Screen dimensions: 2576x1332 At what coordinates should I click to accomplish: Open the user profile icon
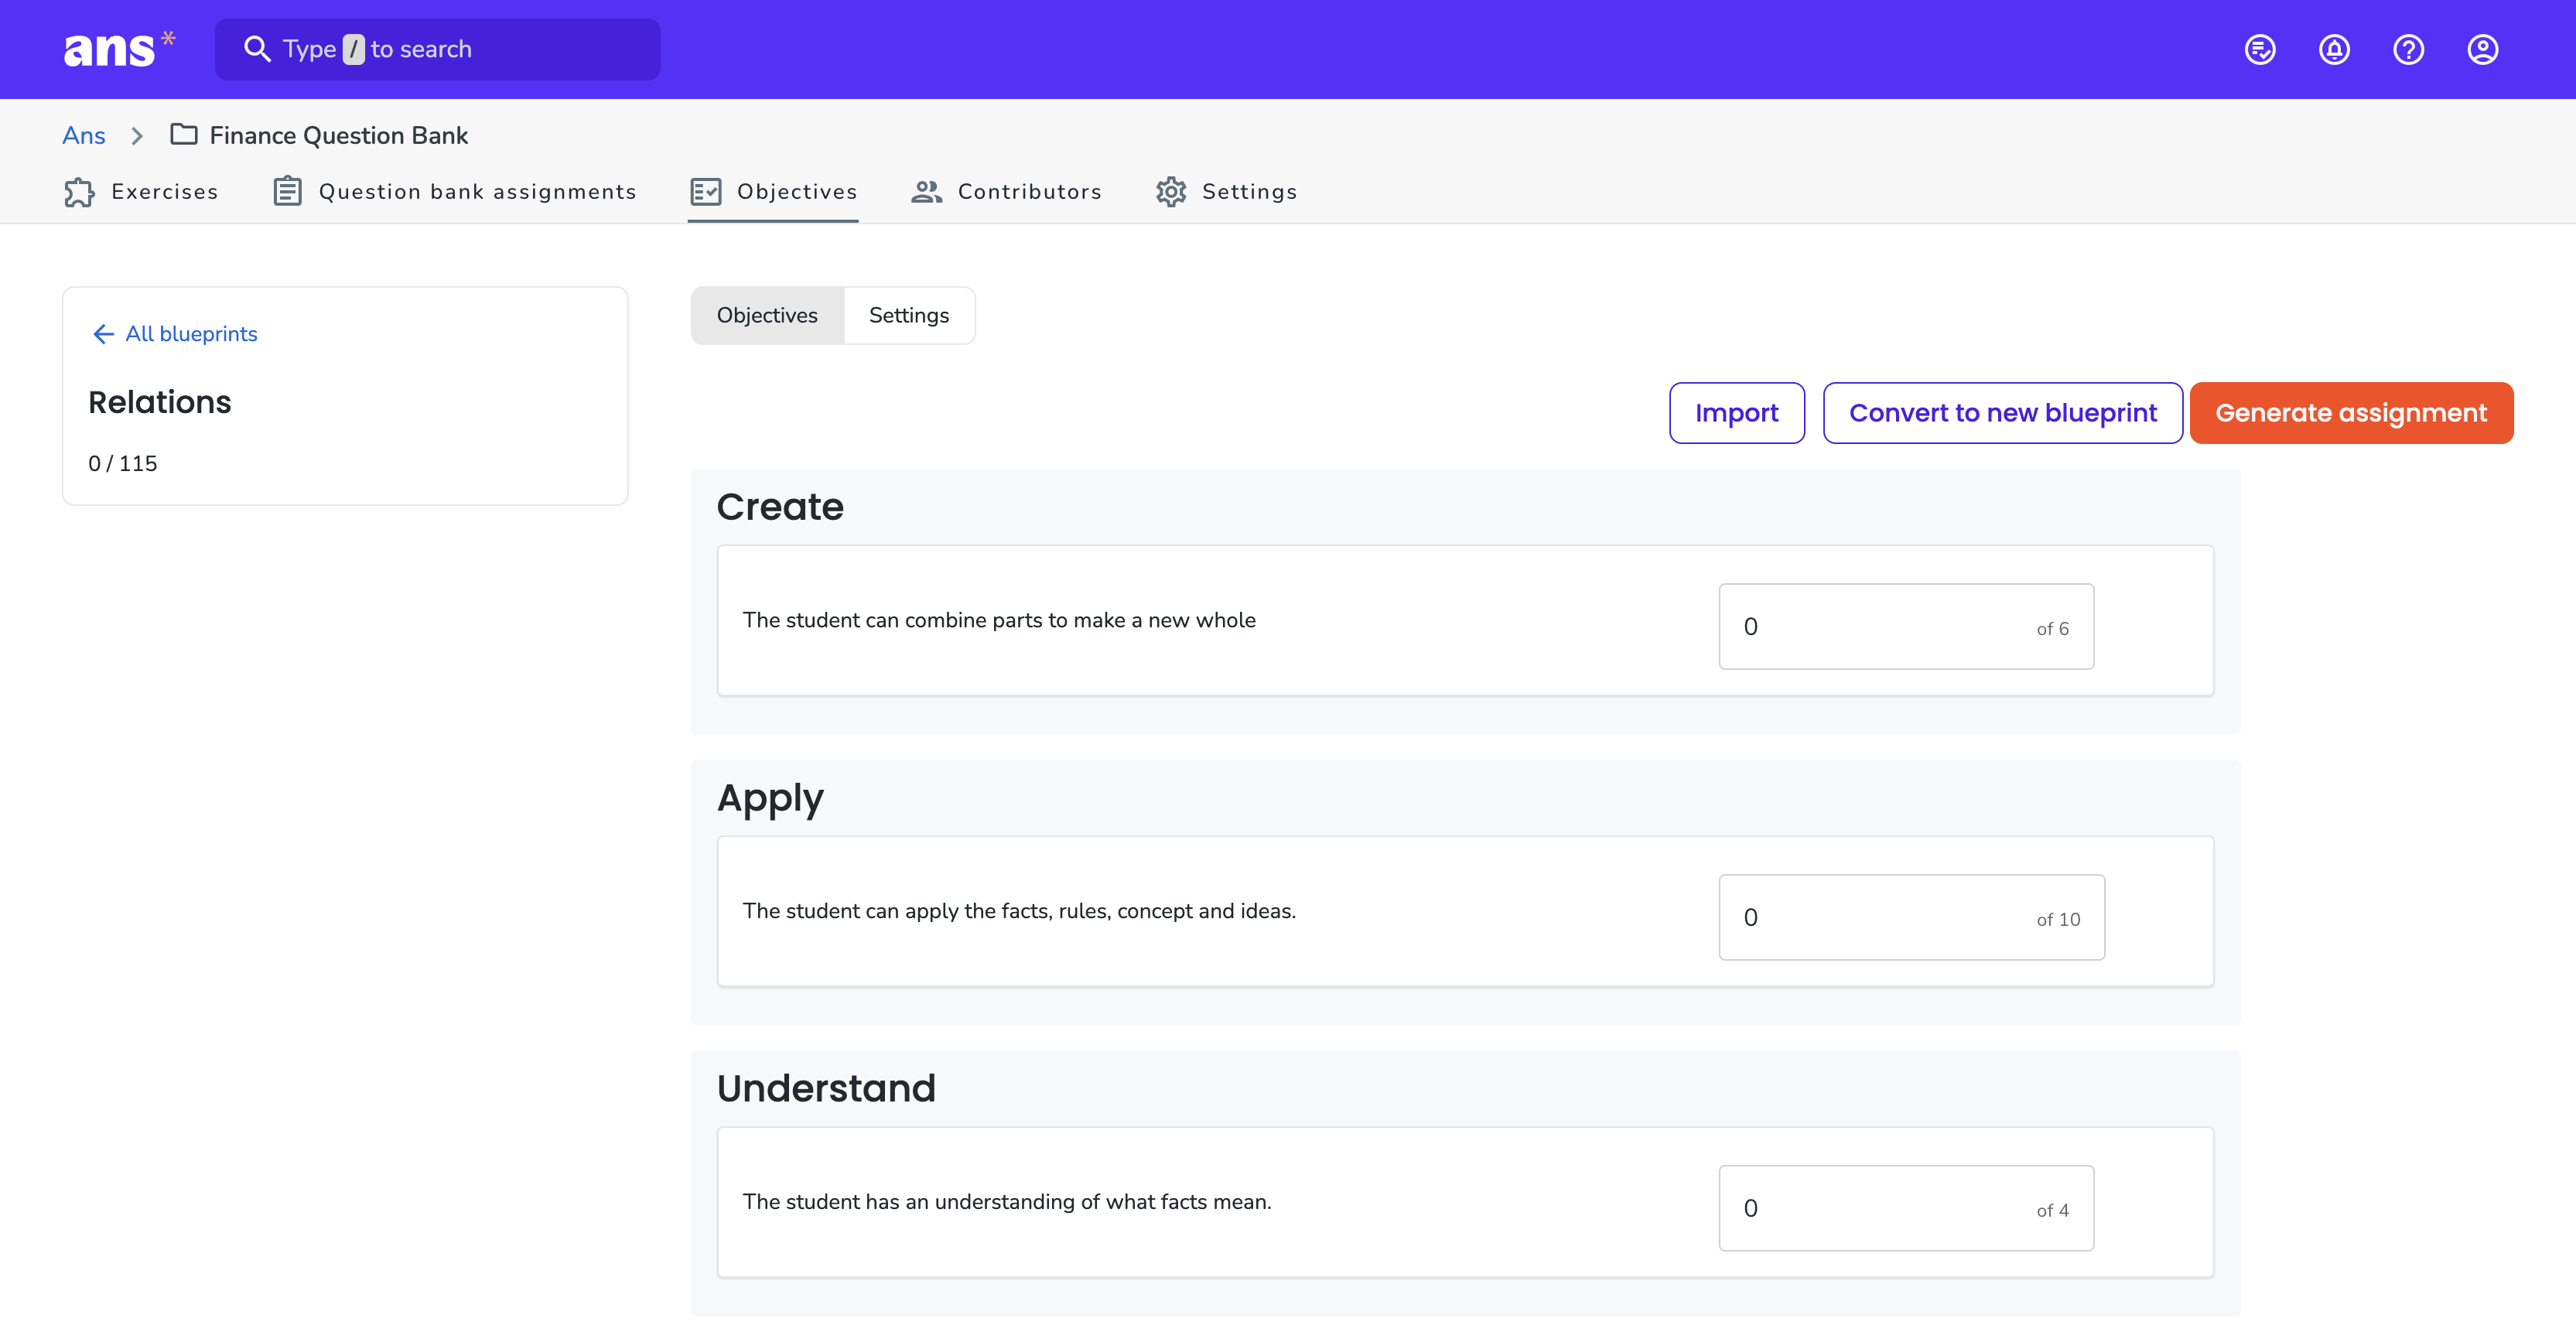[x=2482, y=49]
